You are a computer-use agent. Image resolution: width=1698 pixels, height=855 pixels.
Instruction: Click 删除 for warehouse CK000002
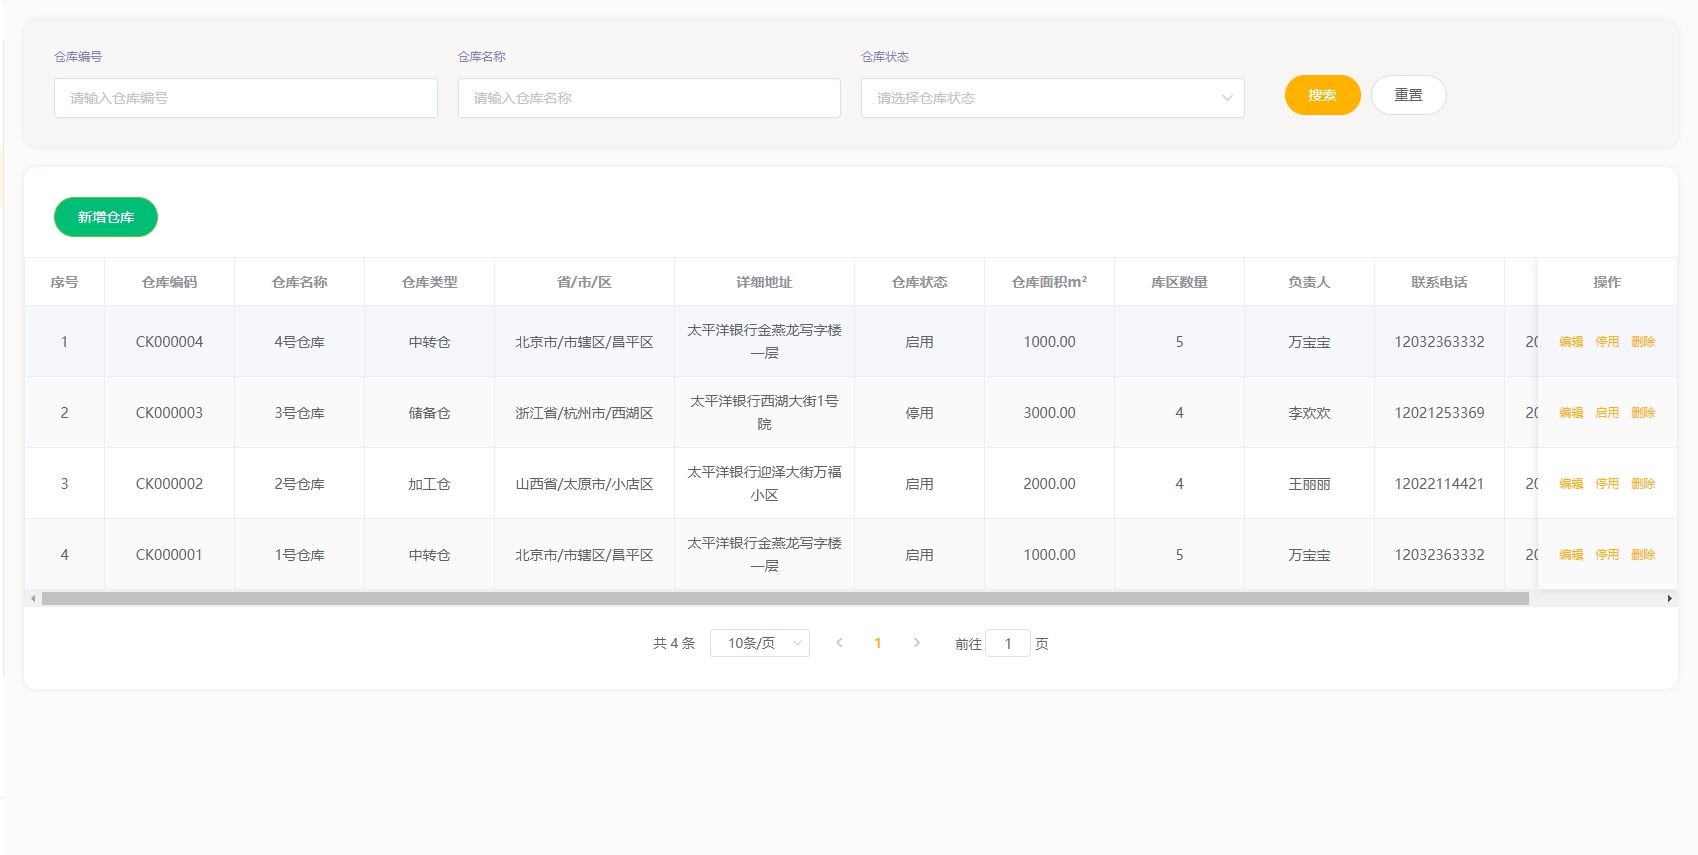click(x=1643, y=484)
